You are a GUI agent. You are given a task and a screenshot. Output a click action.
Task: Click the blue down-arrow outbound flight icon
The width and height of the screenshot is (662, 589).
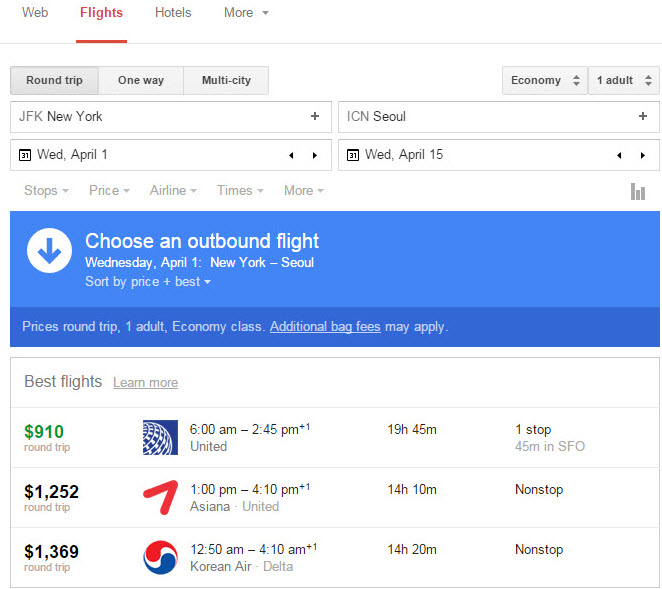(x=49, y=250)
